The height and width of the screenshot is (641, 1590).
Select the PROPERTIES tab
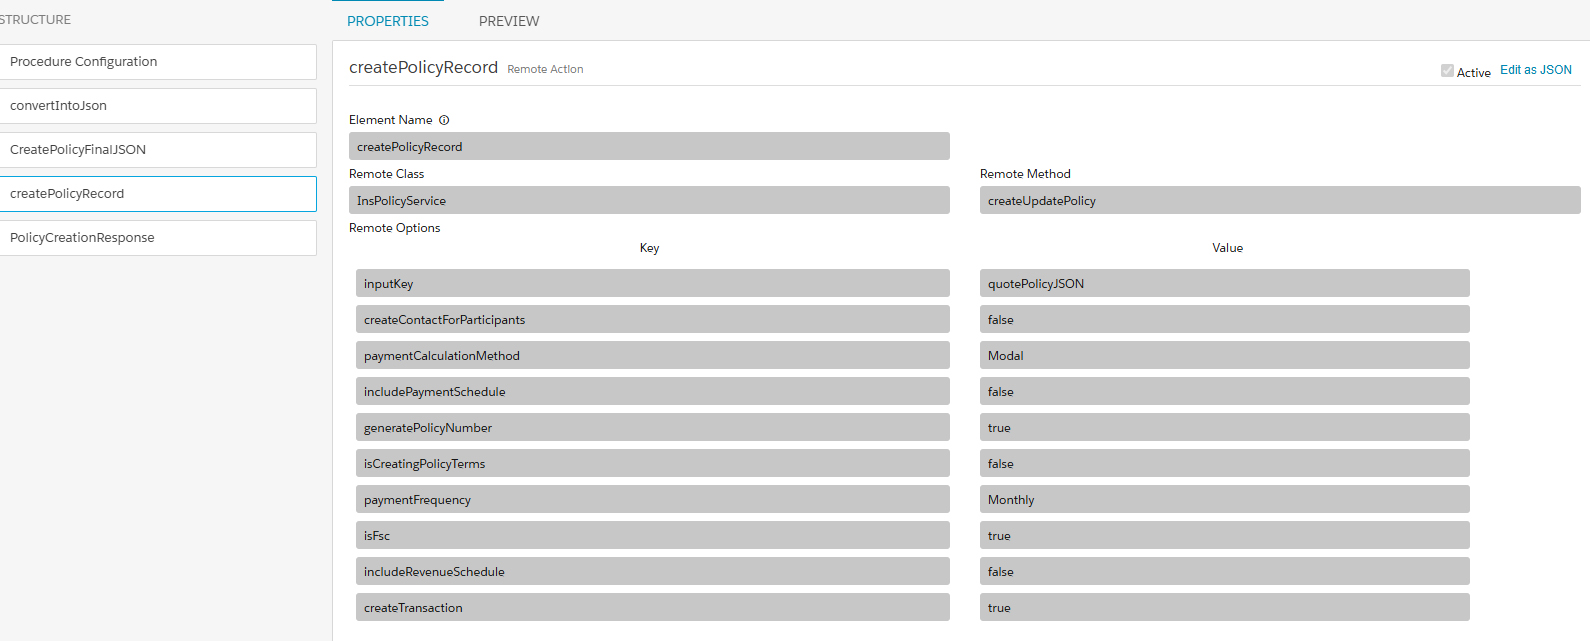click(387, 21)
